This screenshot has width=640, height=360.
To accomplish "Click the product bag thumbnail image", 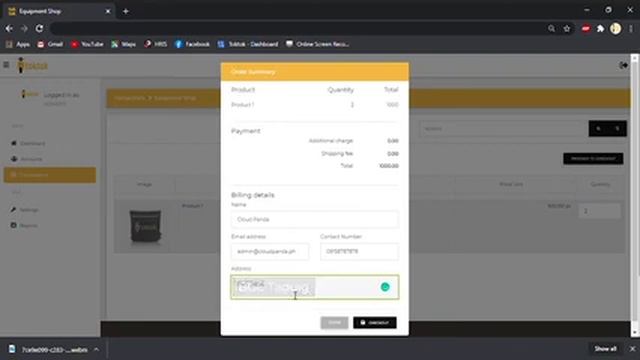I will click(x=145, y=227).
